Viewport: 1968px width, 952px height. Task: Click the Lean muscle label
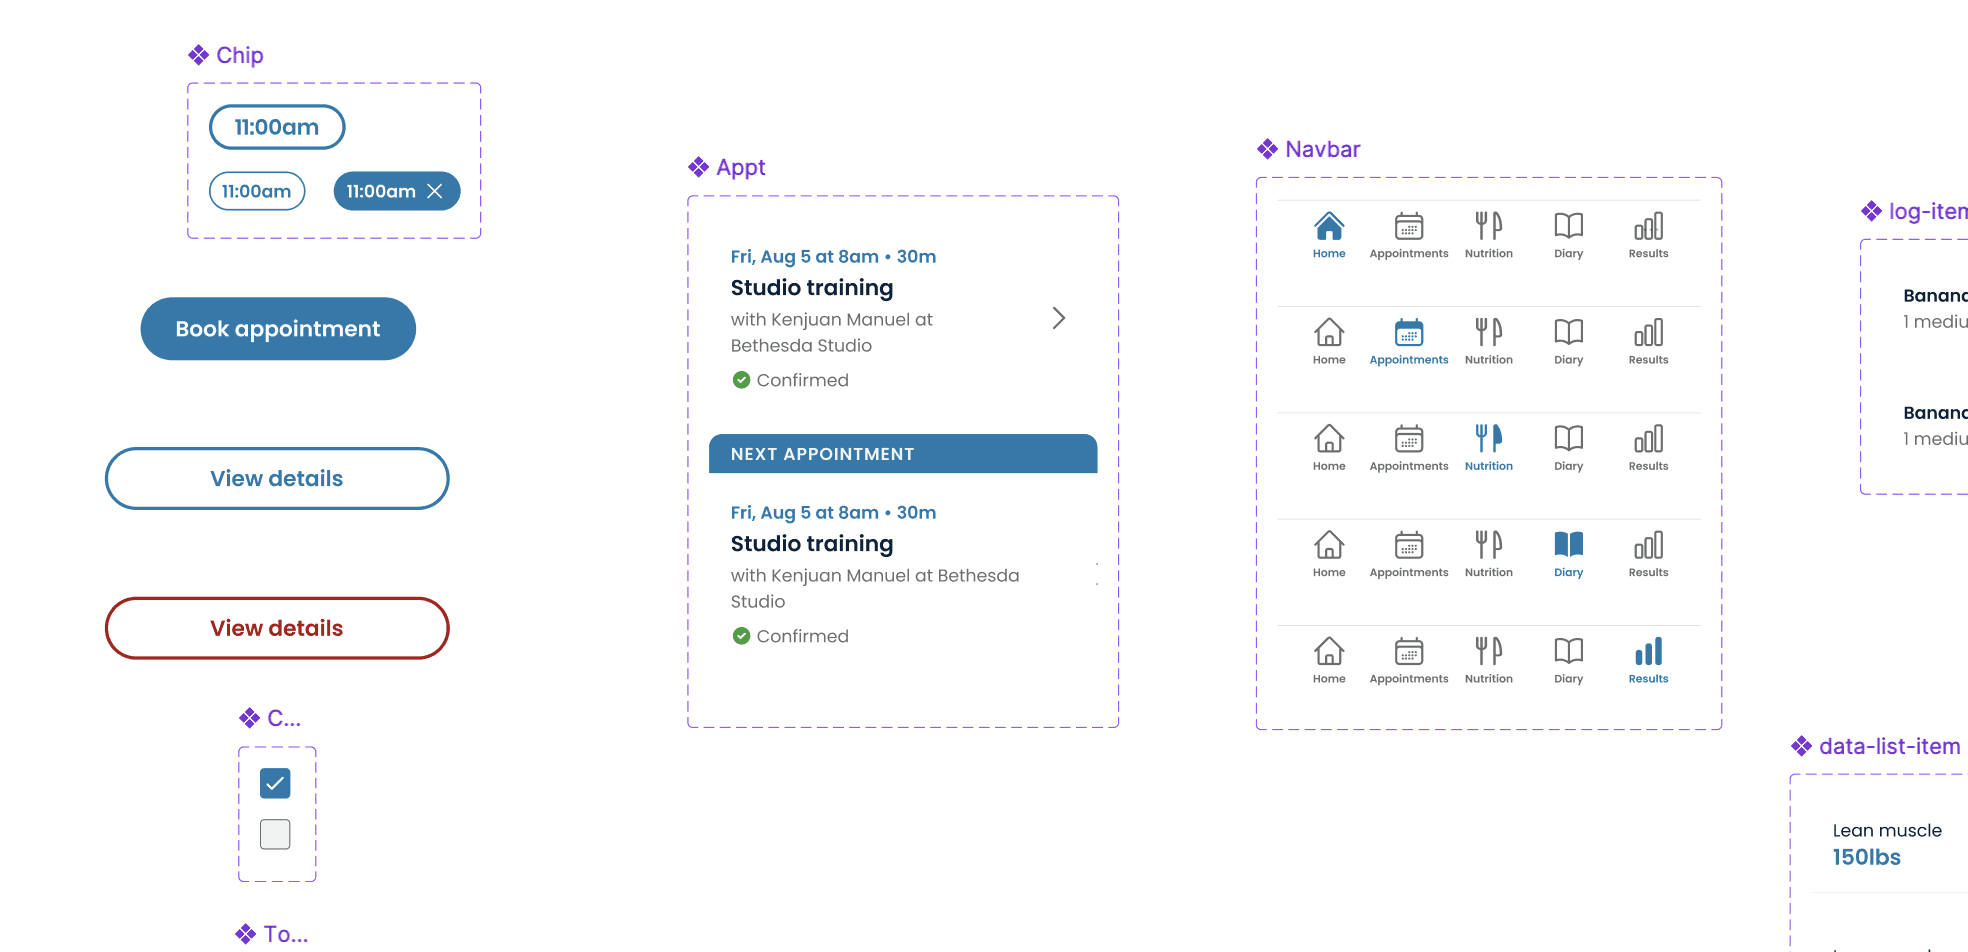point(1887,830)
